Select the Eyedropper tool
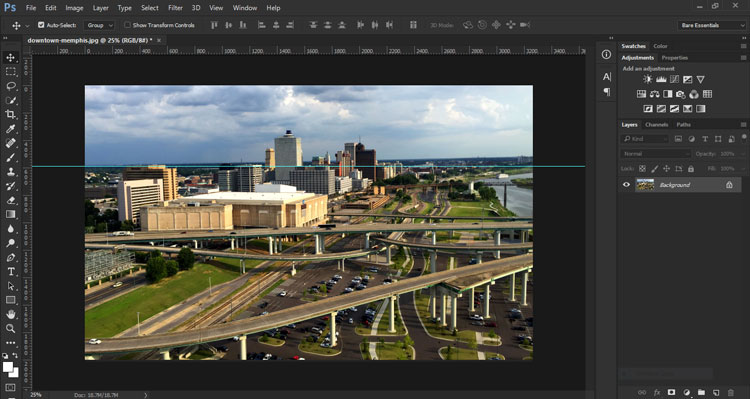Viewport: 750px width, 399px height. click(11, 129)
